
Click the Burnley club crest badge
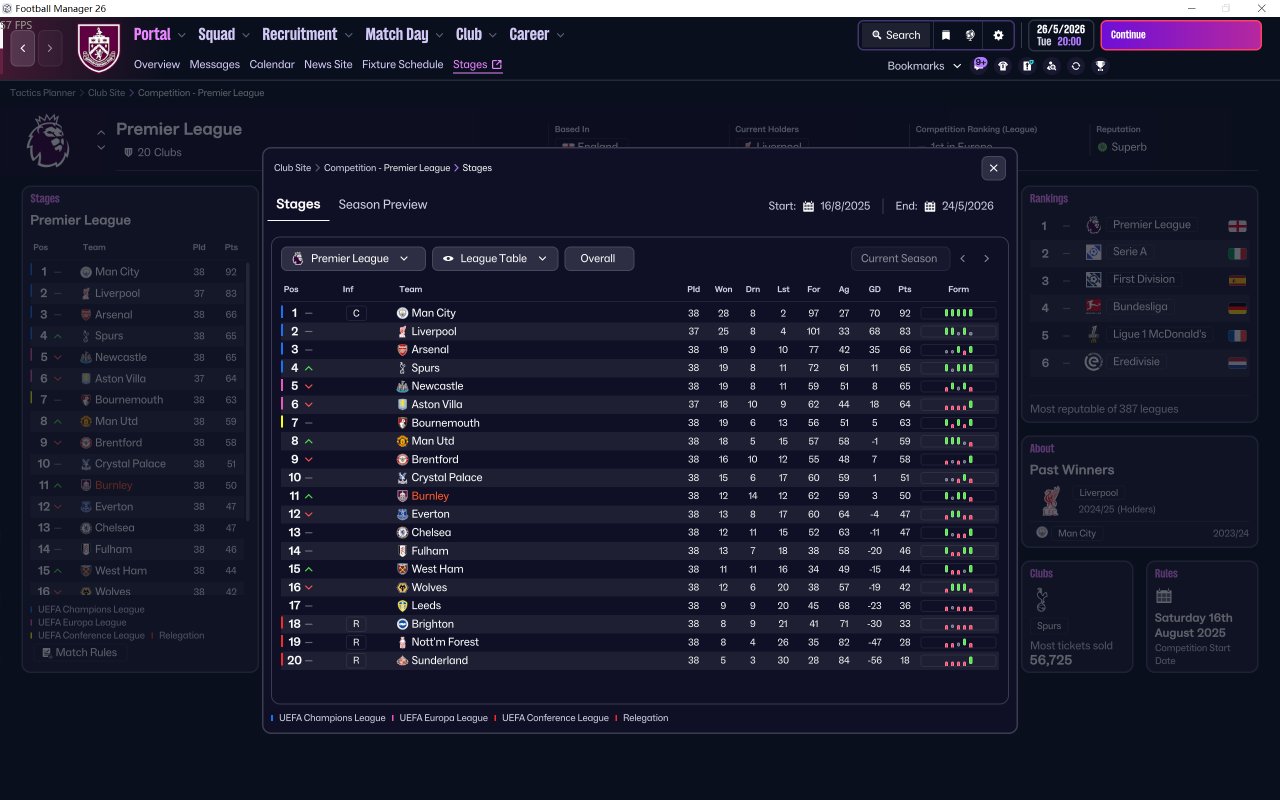click(x=98, y=48)
